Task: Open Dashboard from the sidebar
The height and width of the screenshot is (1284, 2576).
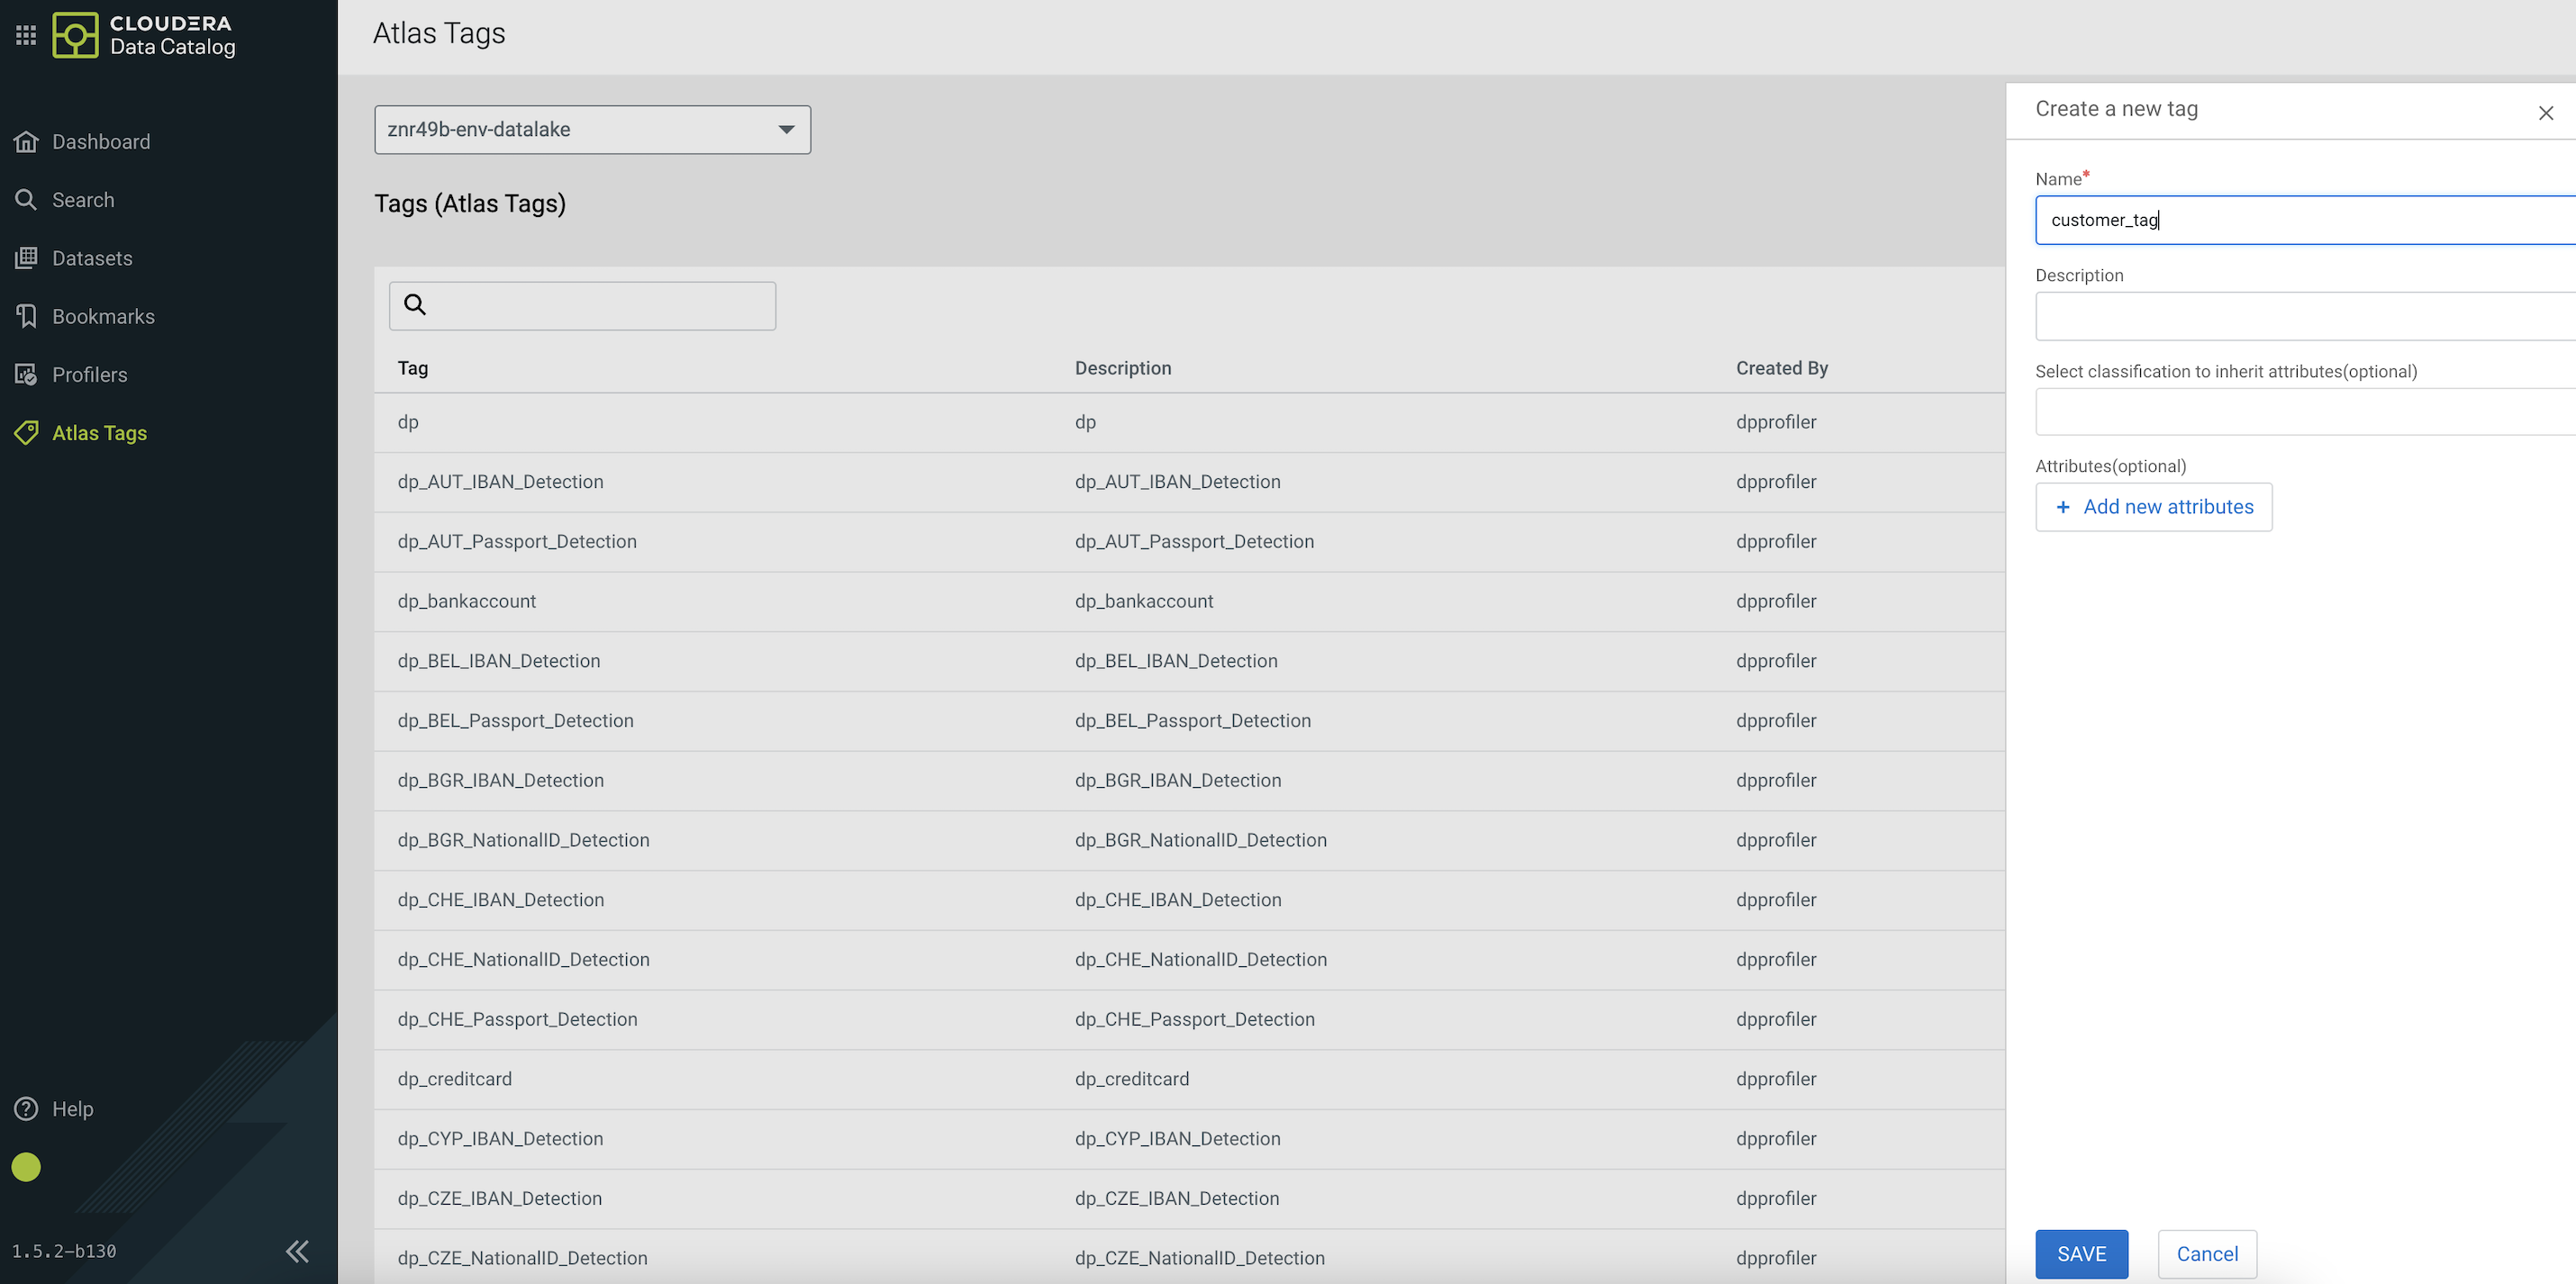Action: pos(101,142)
